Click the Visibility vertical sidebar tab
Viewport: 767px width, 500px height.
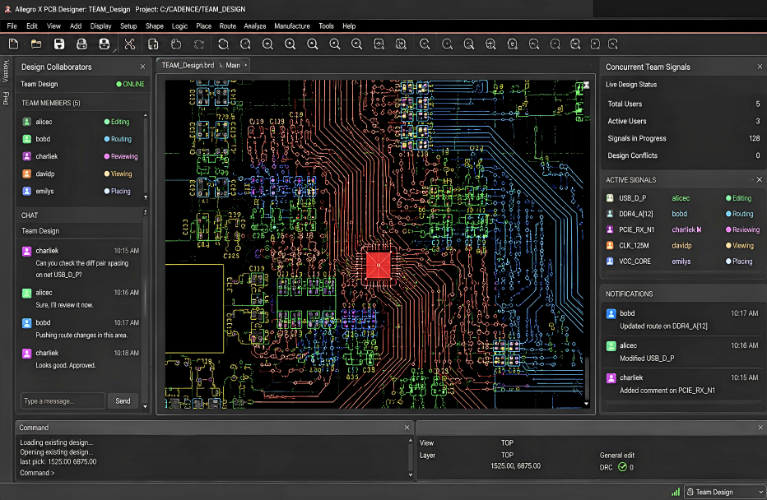(x=6, y=71)
